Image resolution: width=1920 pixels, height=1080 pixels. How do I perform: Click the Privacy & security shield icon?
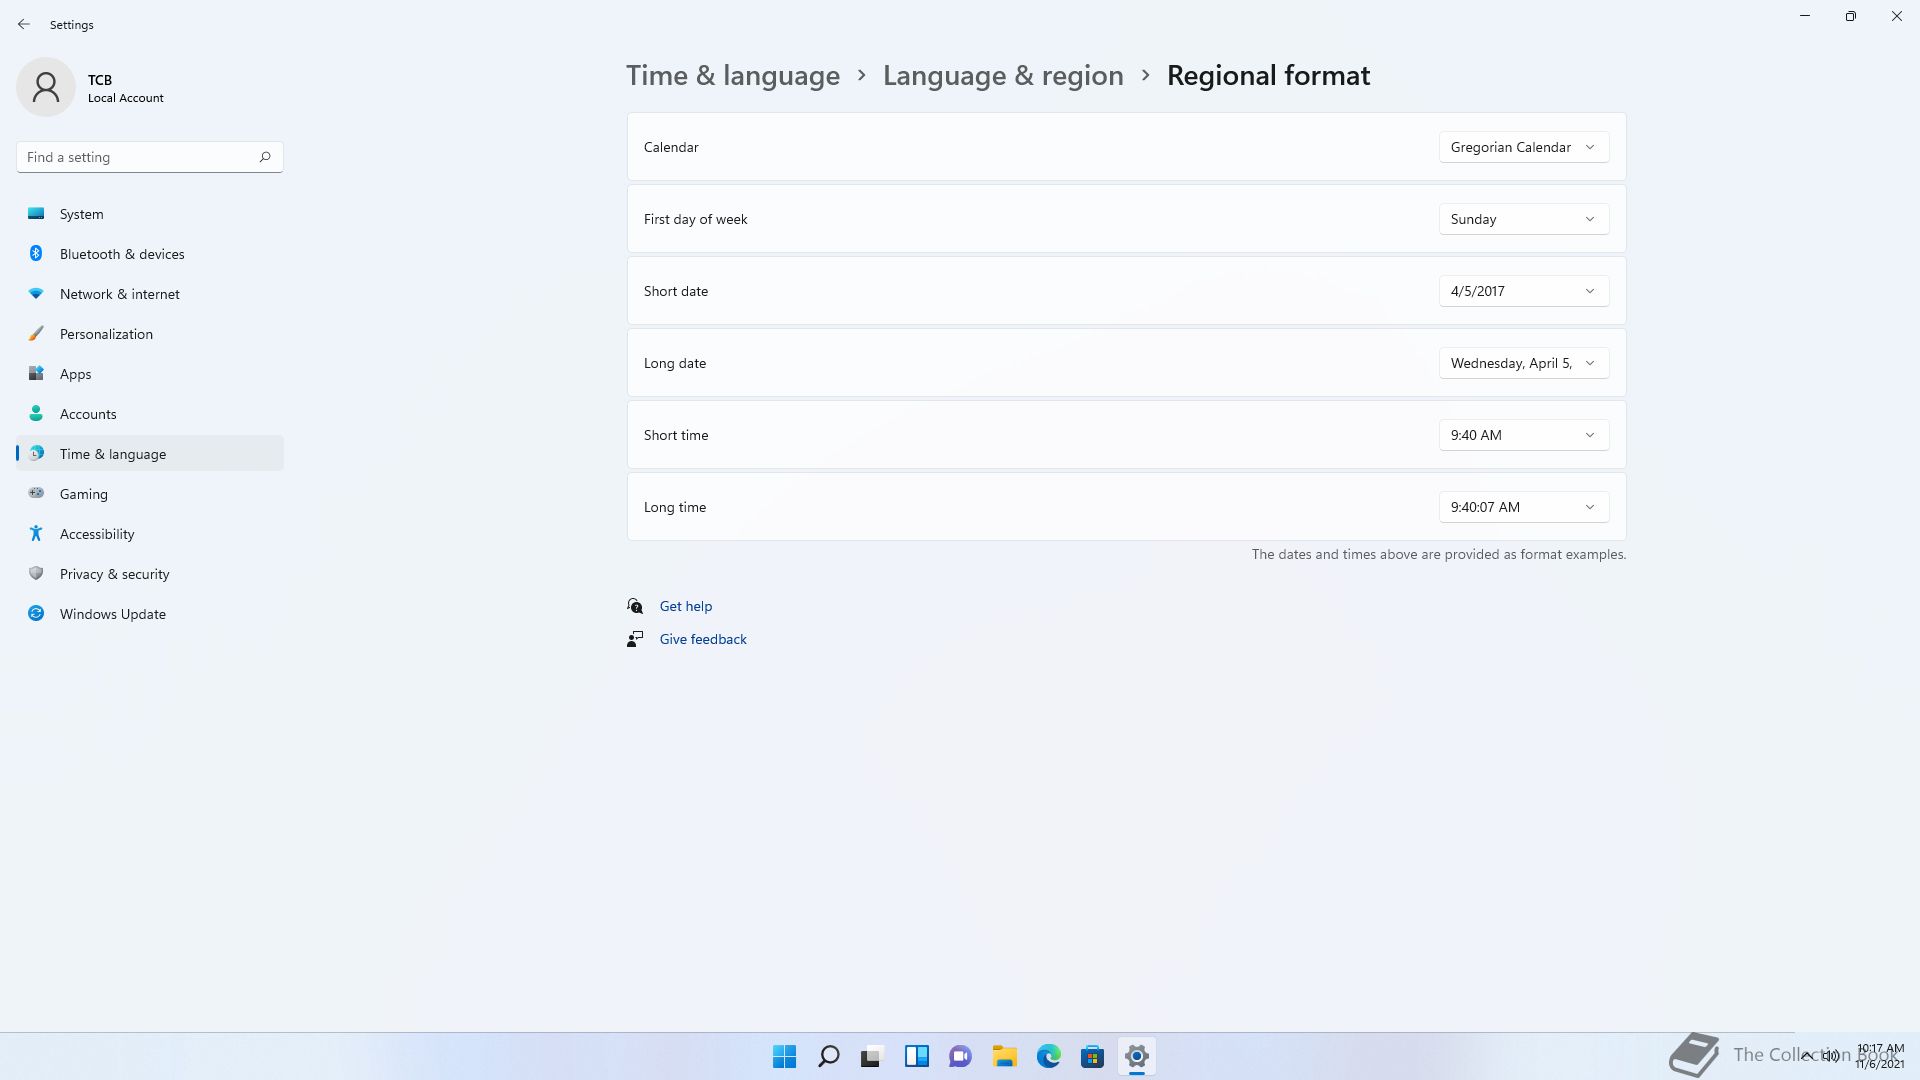[x=36, y=574]
